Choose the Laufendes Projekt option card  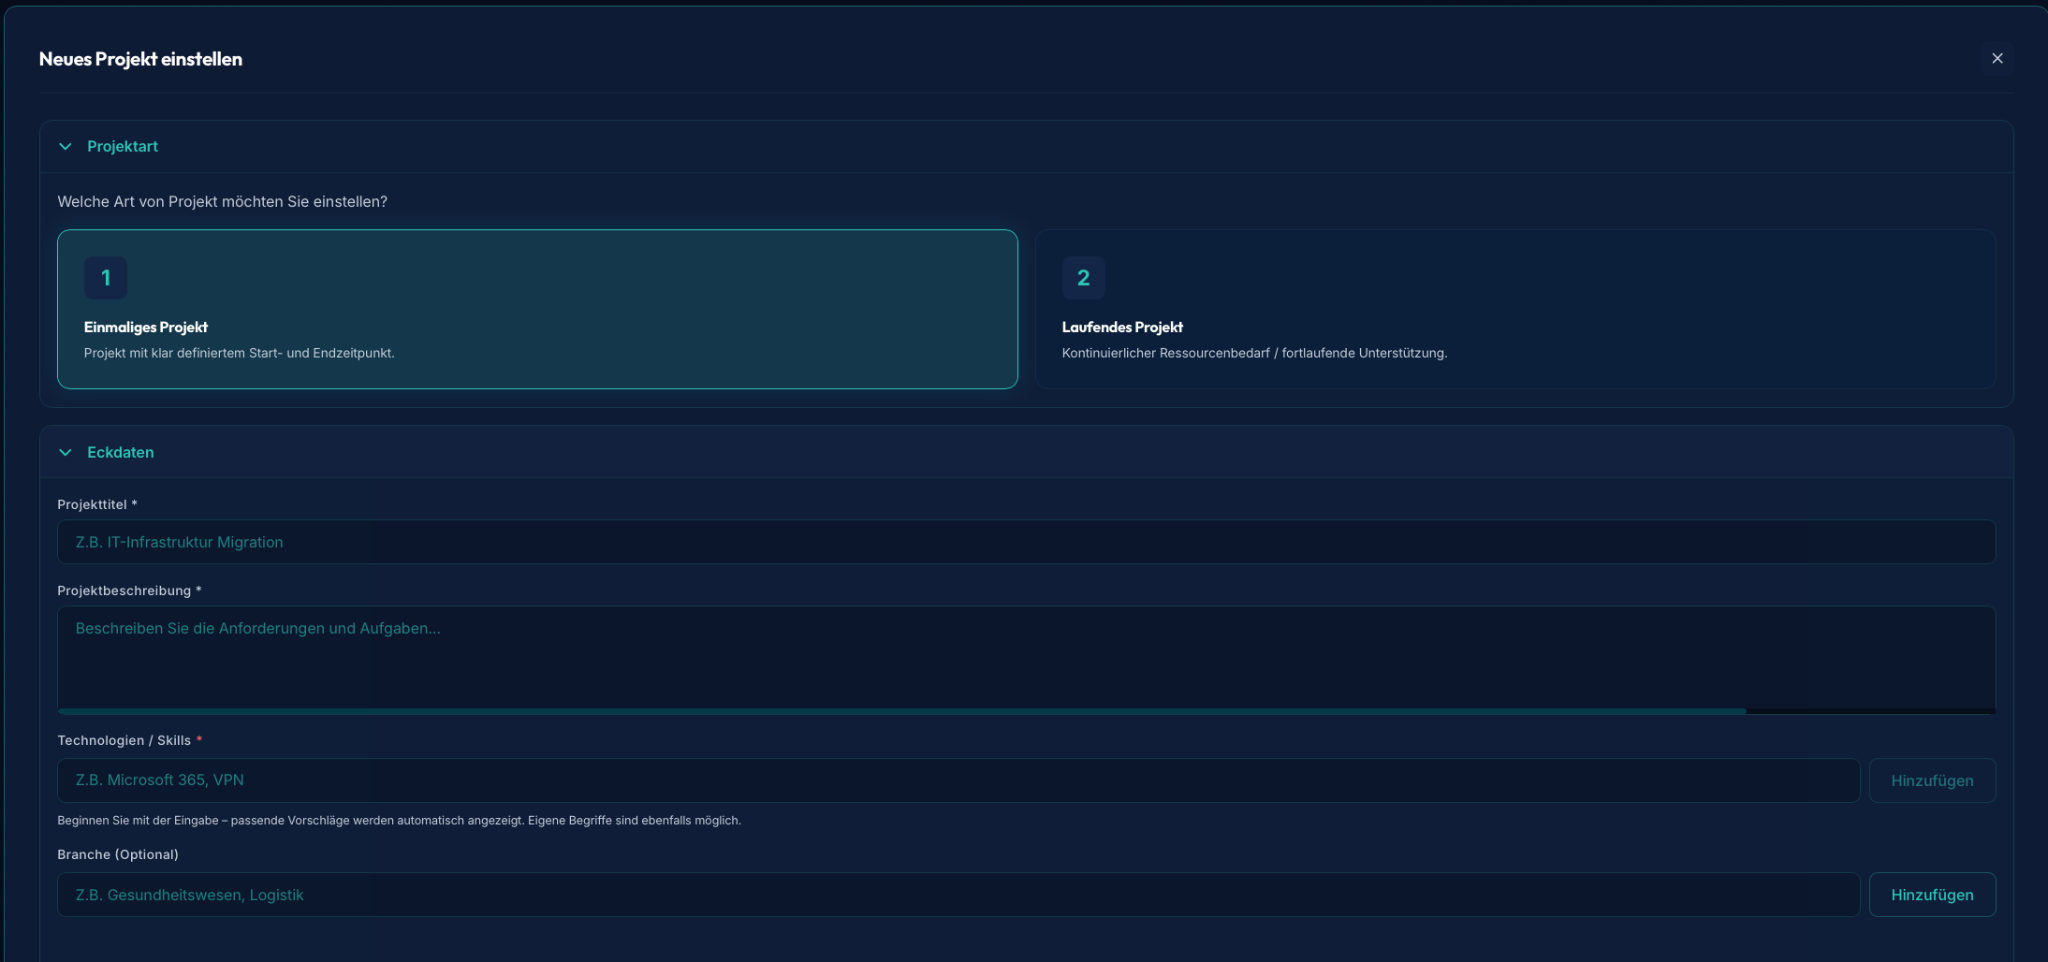click(x=1515, y=309)
